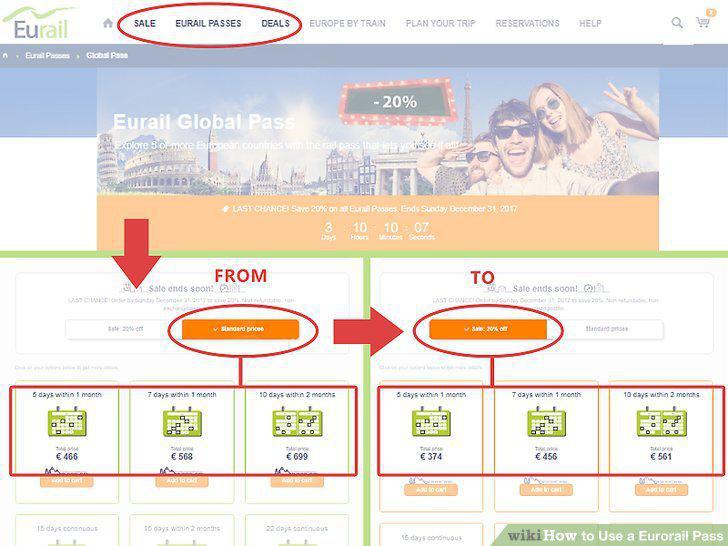Add the € 456 pass to cart
Screen dimensions: 728x546
click(546, 490)
